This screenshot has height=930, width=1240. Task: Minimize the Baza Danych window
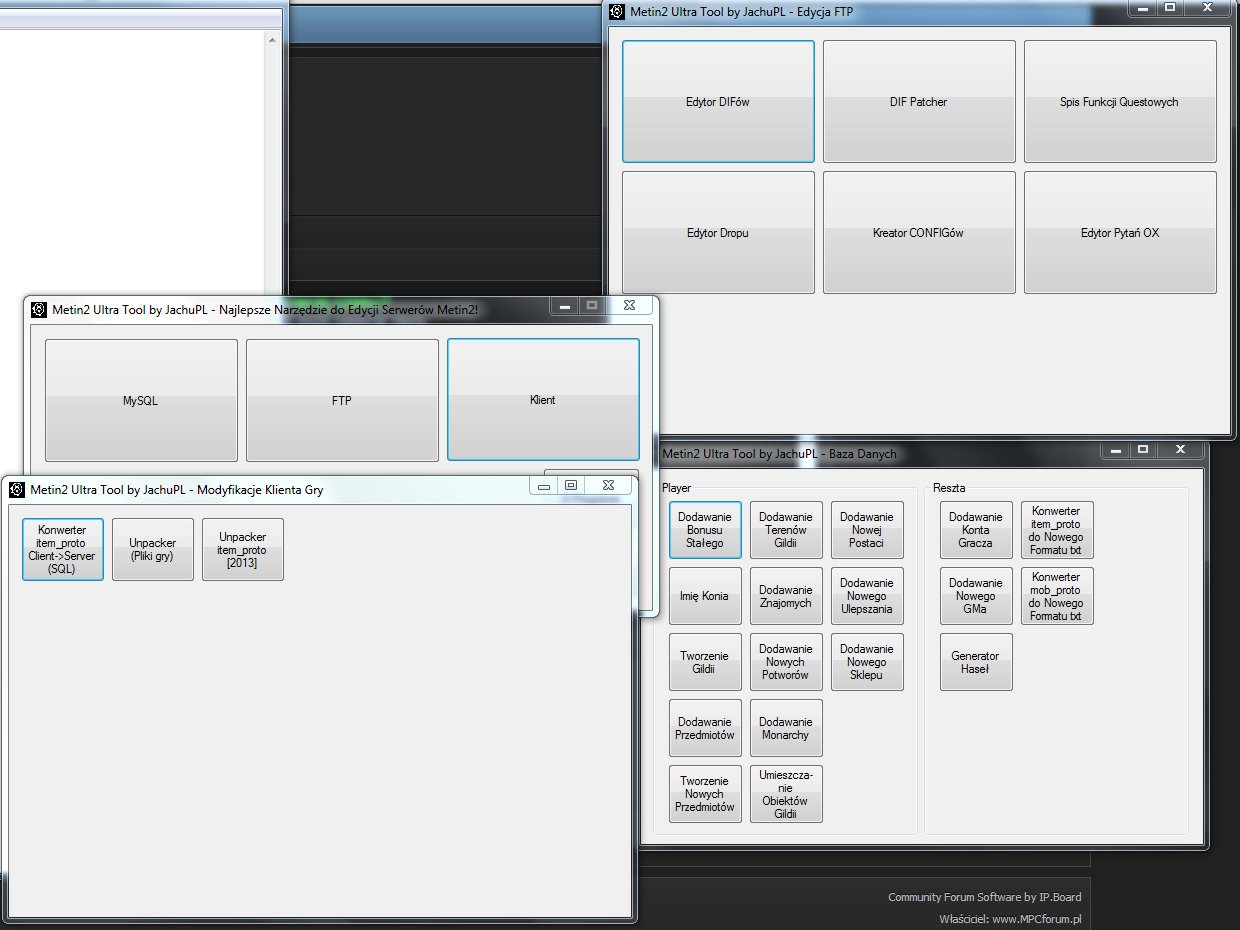(x=1116, y=450)
